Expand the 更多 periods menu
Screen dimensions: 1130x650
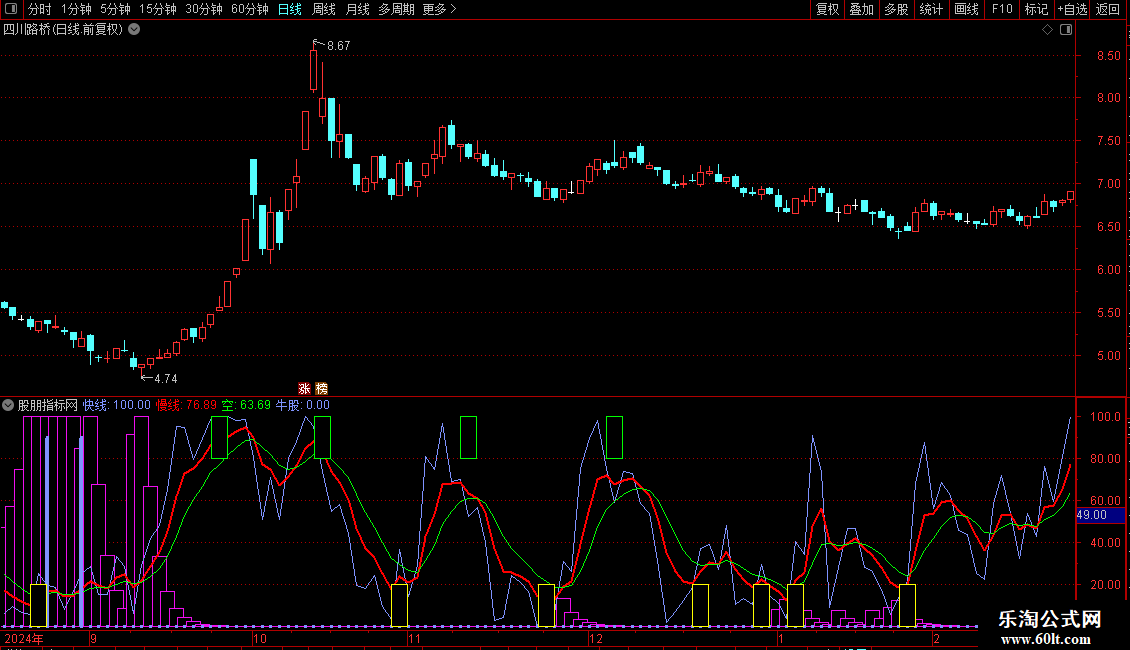tap(439, 10)
